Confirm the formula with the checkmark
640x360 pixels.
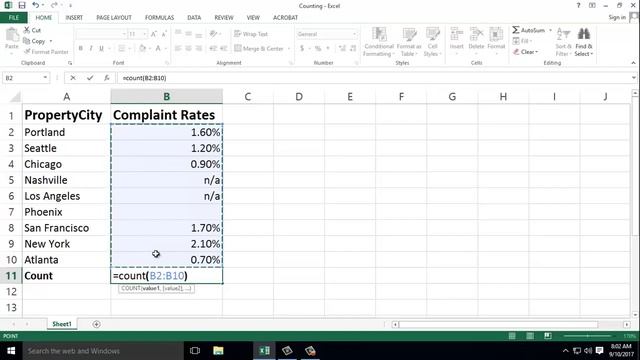(90, 78)
